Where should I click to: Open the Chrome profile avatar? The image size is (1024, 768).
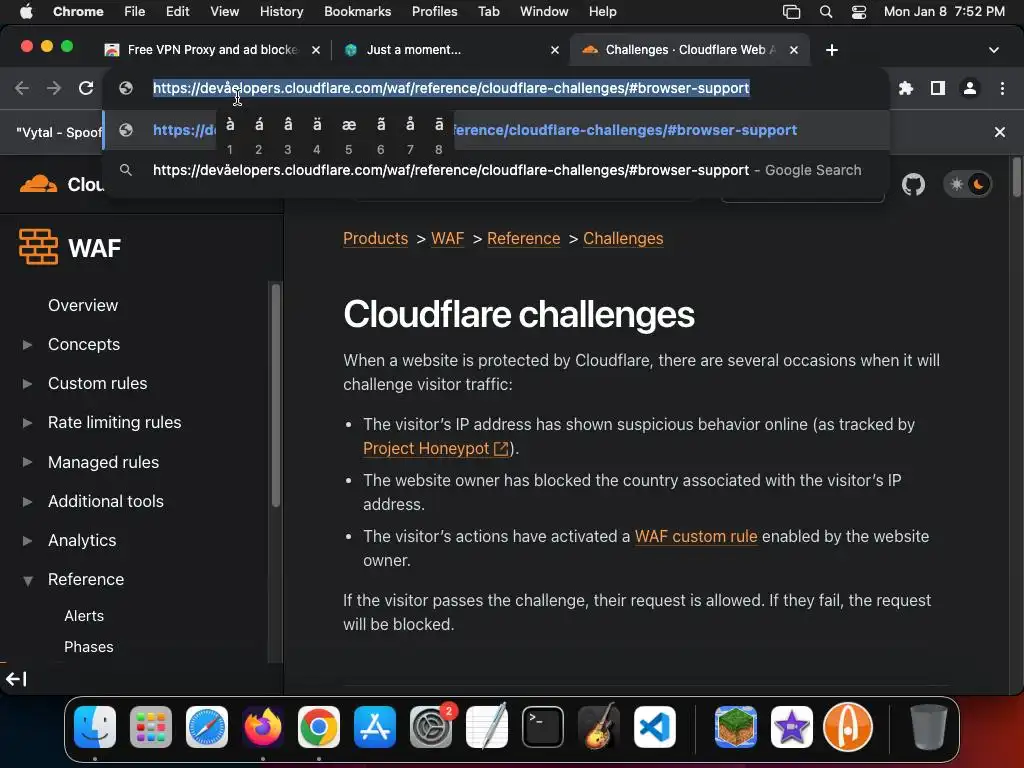970,88
